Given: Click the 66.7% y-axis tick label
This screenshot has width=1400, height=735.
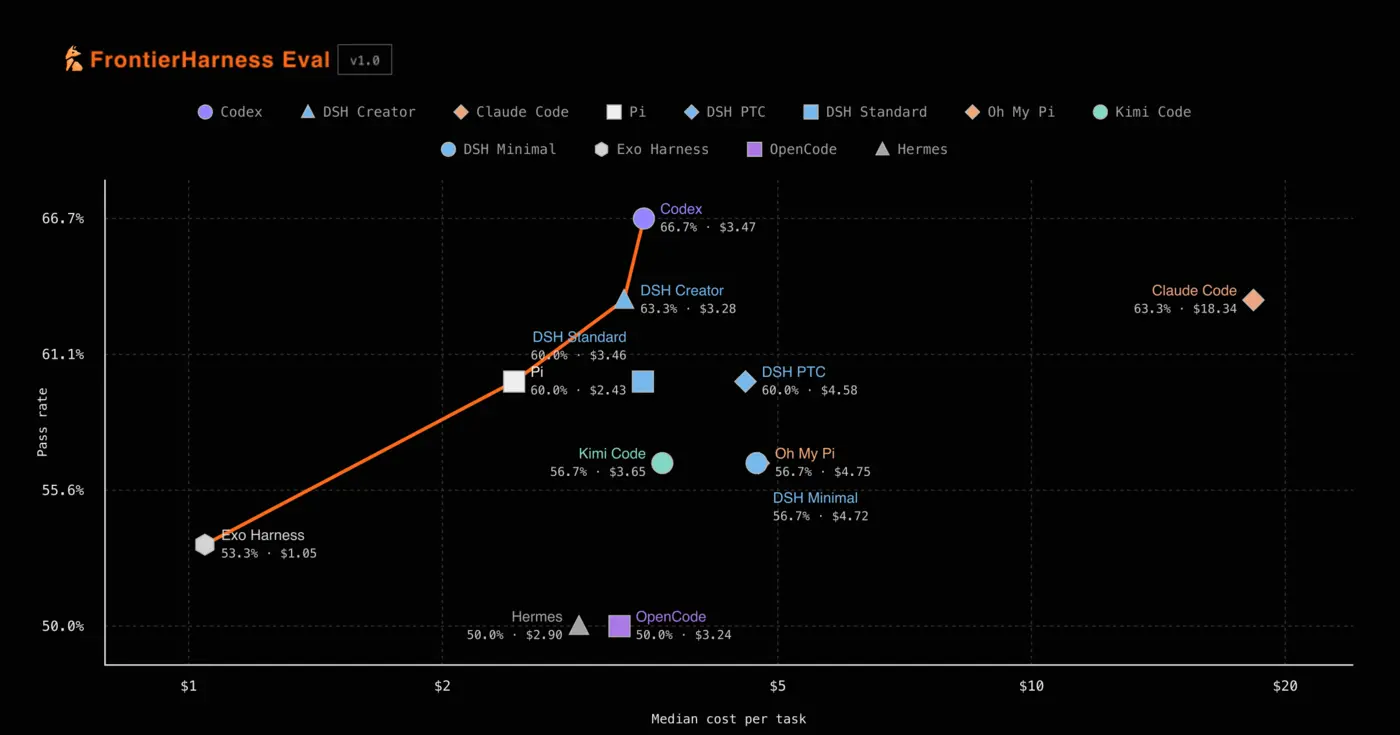Looking at the screenshot, I should coord(65,218).
